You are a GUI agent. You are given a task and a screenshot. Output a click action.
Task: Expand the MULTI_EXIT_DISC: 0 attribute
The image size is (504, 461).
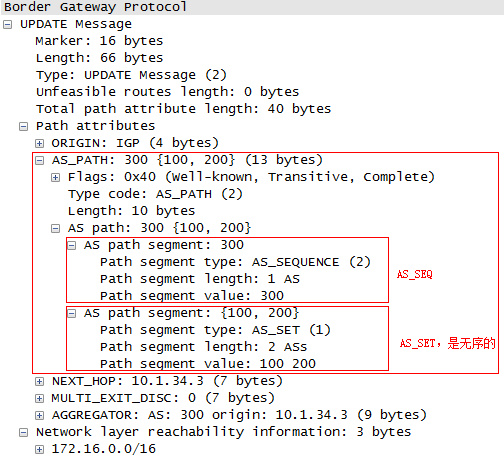[x=39, y=398]
